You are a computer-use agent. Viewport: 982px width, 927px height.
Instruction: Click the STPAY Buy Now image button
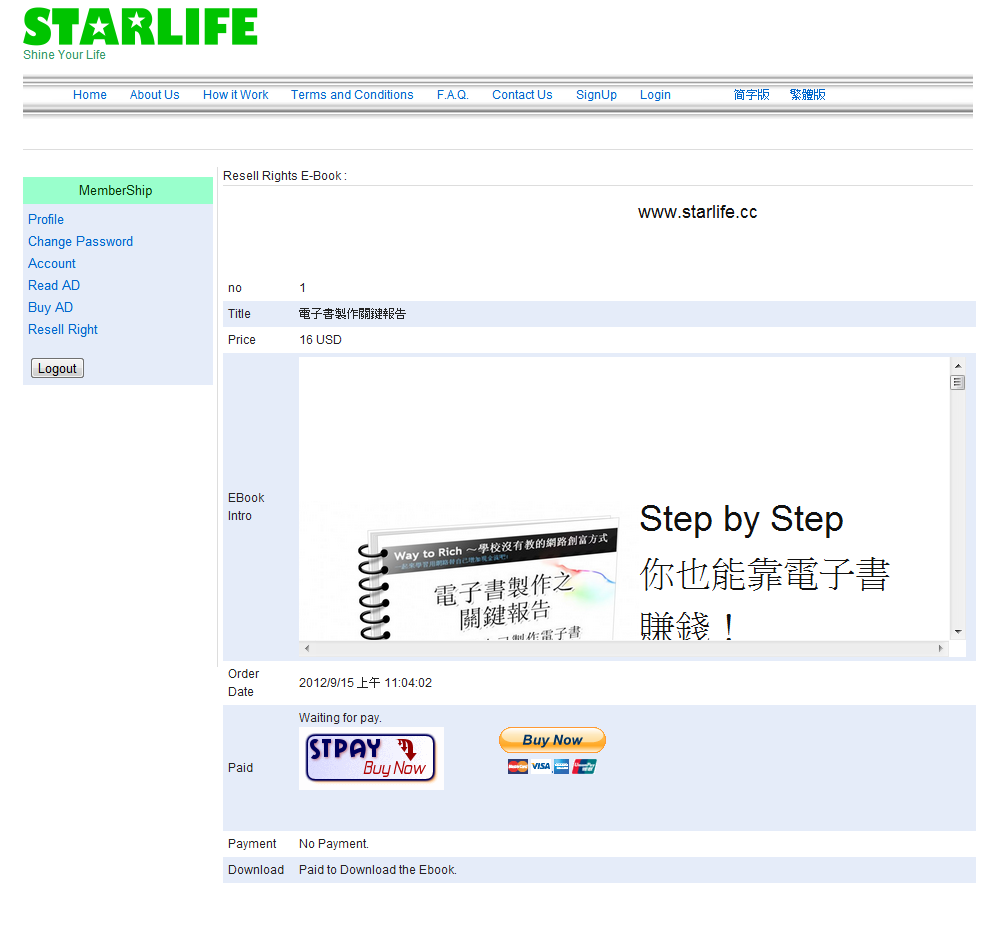click(x=371, y=758)
